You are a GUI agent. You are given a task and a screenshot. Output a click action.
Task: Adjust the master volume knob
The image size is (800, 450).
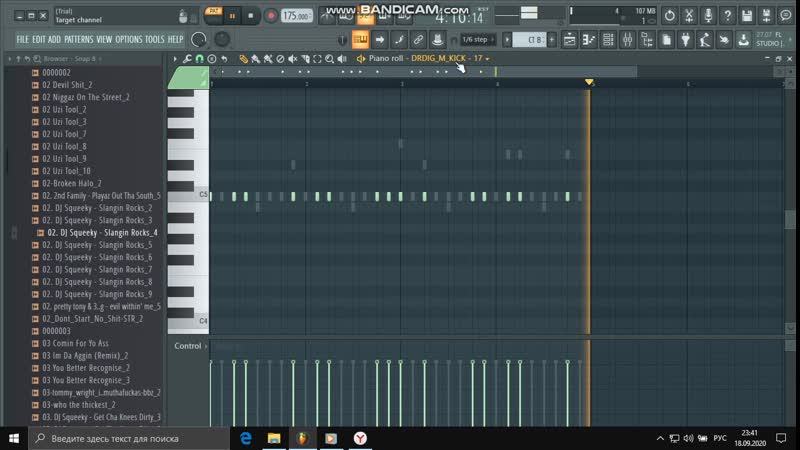198,39
